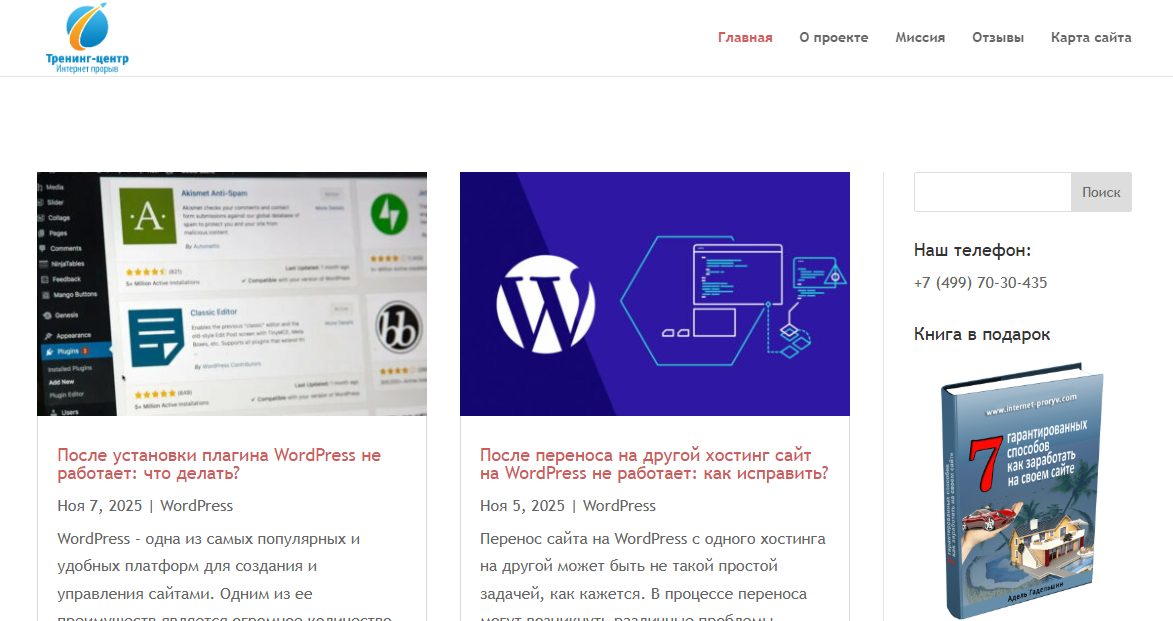Select WordPress category under Ноя 5 post
The width and height of the screenshot is (1173, 621).
coord(619,506)
